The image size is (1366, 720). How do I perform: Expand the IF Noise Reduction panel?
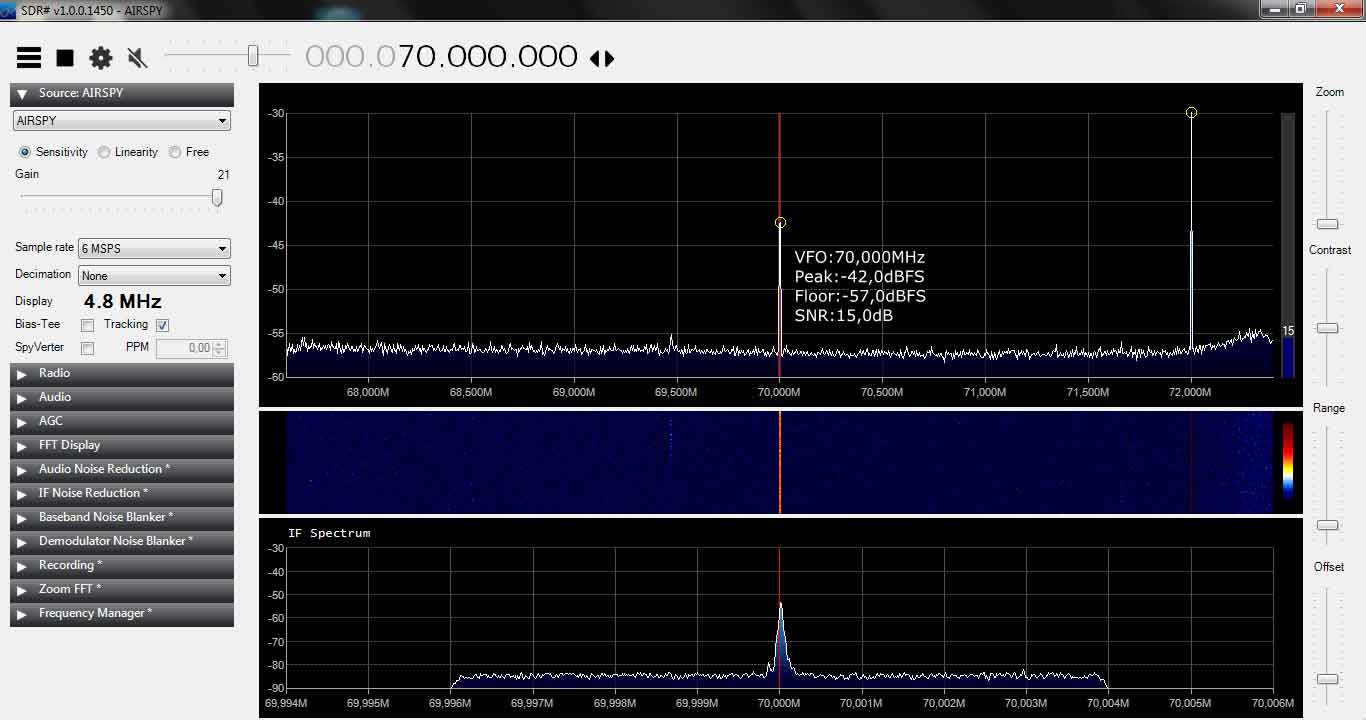pyautogui.click(x=122, y=494)
